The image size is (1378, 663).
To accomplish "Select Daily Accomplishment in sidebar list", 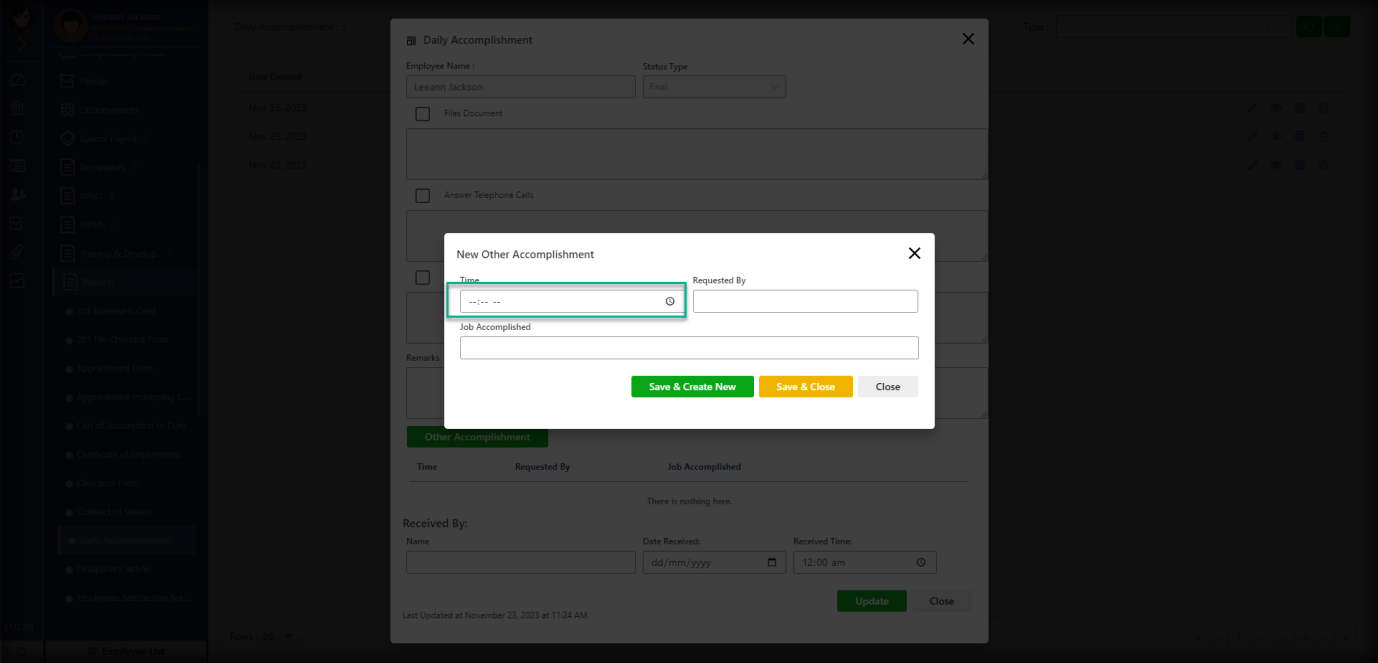I will click(124, 540).
